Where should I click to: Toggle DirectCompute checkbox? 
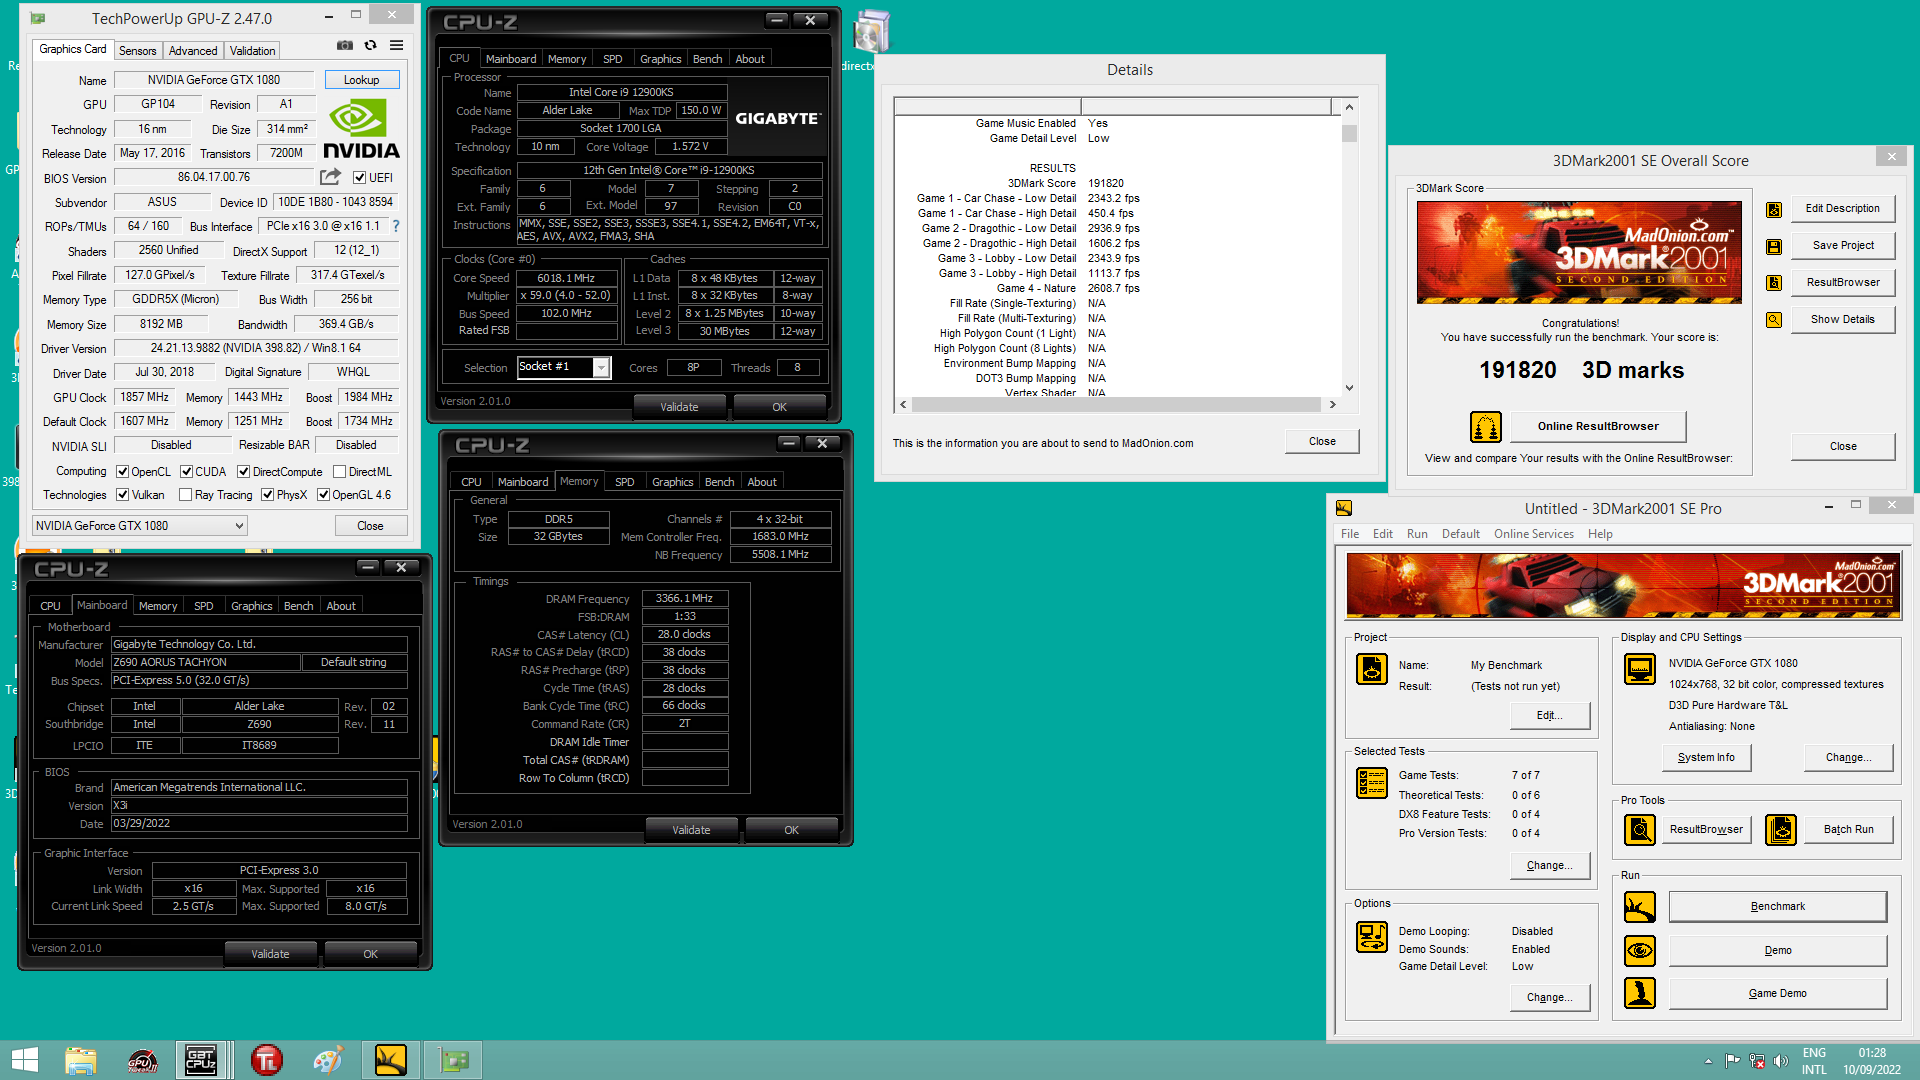coord(243,472)
